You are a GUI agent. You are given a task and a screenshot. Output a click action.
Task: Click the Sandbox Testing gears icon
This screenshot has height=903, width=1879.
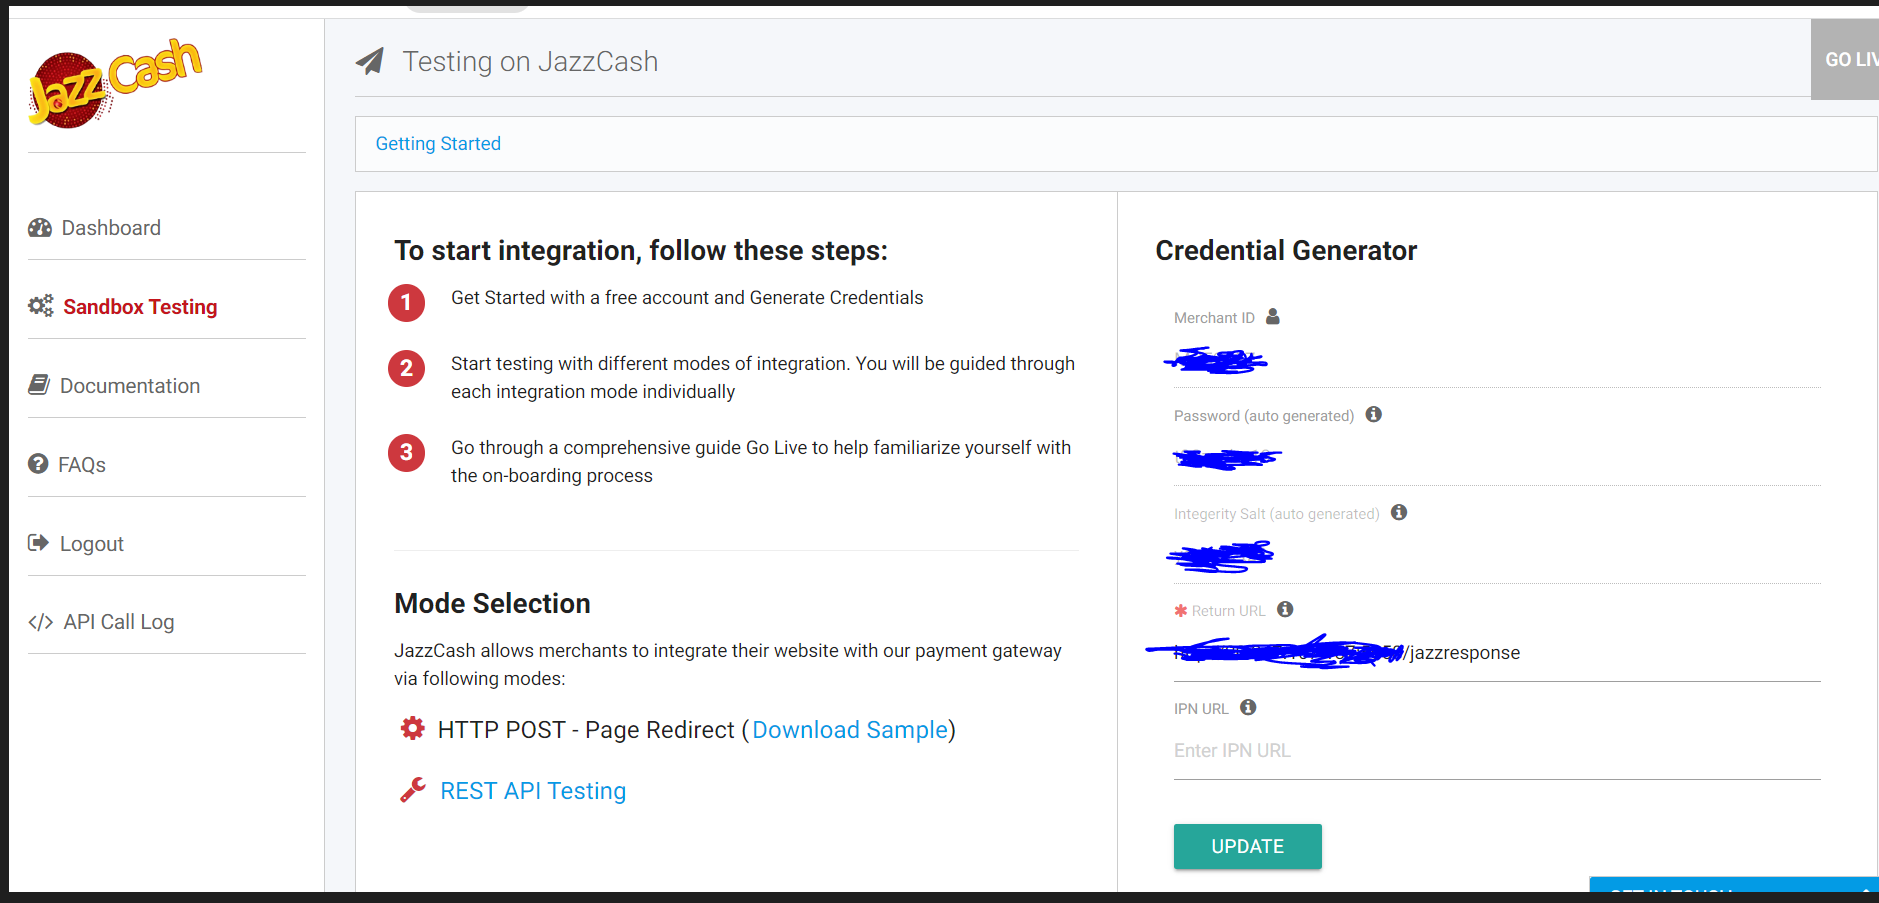[40, 306]
